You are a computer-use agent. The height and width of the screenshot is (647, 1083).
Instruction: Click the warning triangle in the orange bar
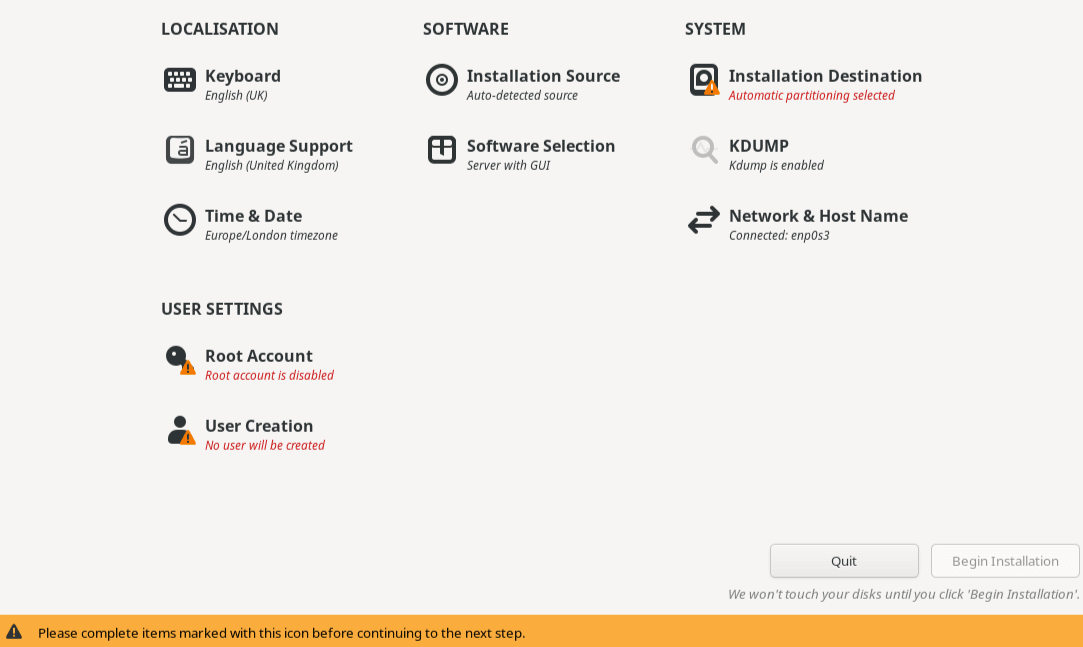pos(14,632)
